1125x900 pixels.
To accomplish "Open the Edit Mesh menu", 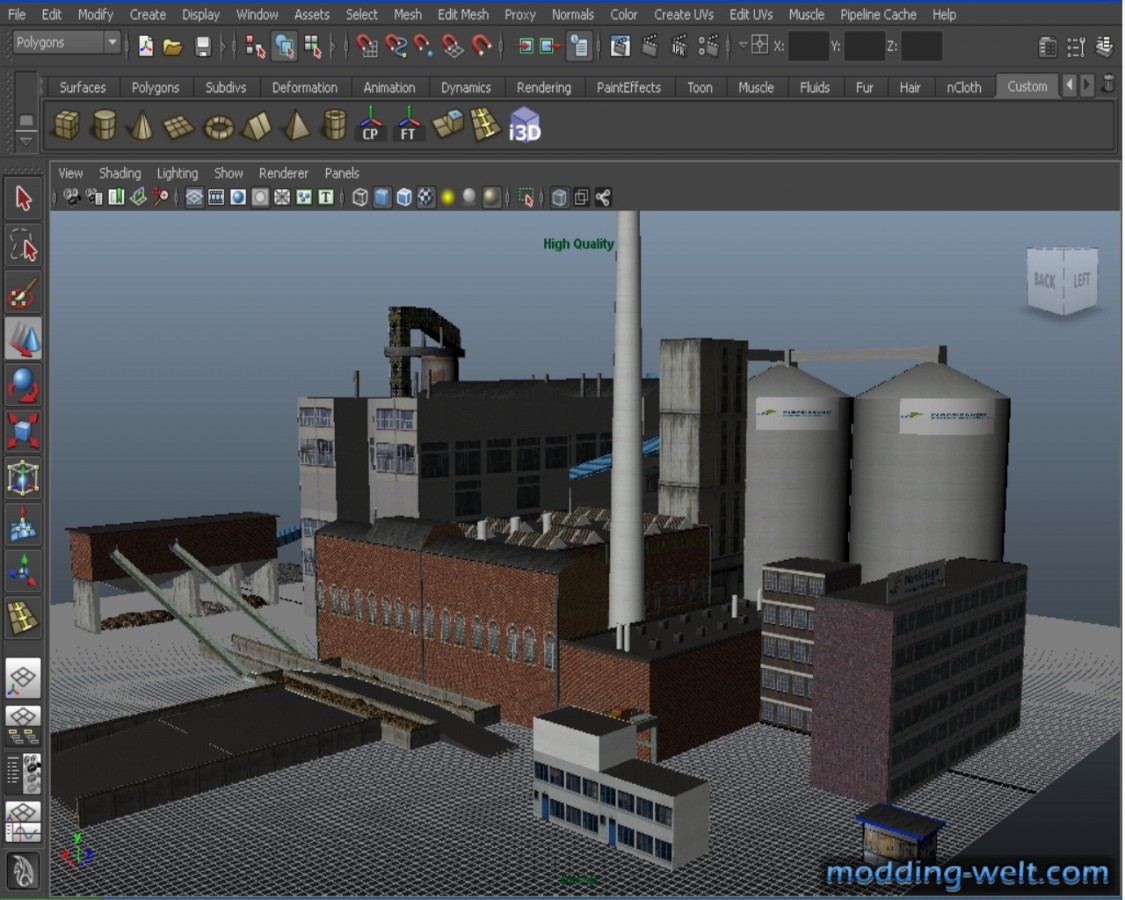I will (x=463, y=14).
